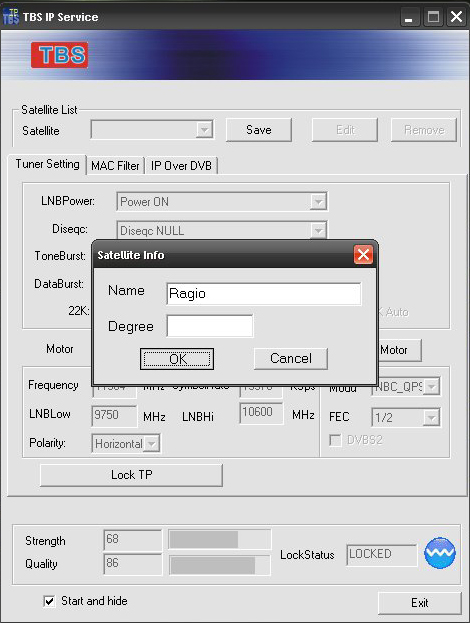This screenshot has height=623, width=470.
Task: Click the Lock TP button
Action: click(131, 475)
